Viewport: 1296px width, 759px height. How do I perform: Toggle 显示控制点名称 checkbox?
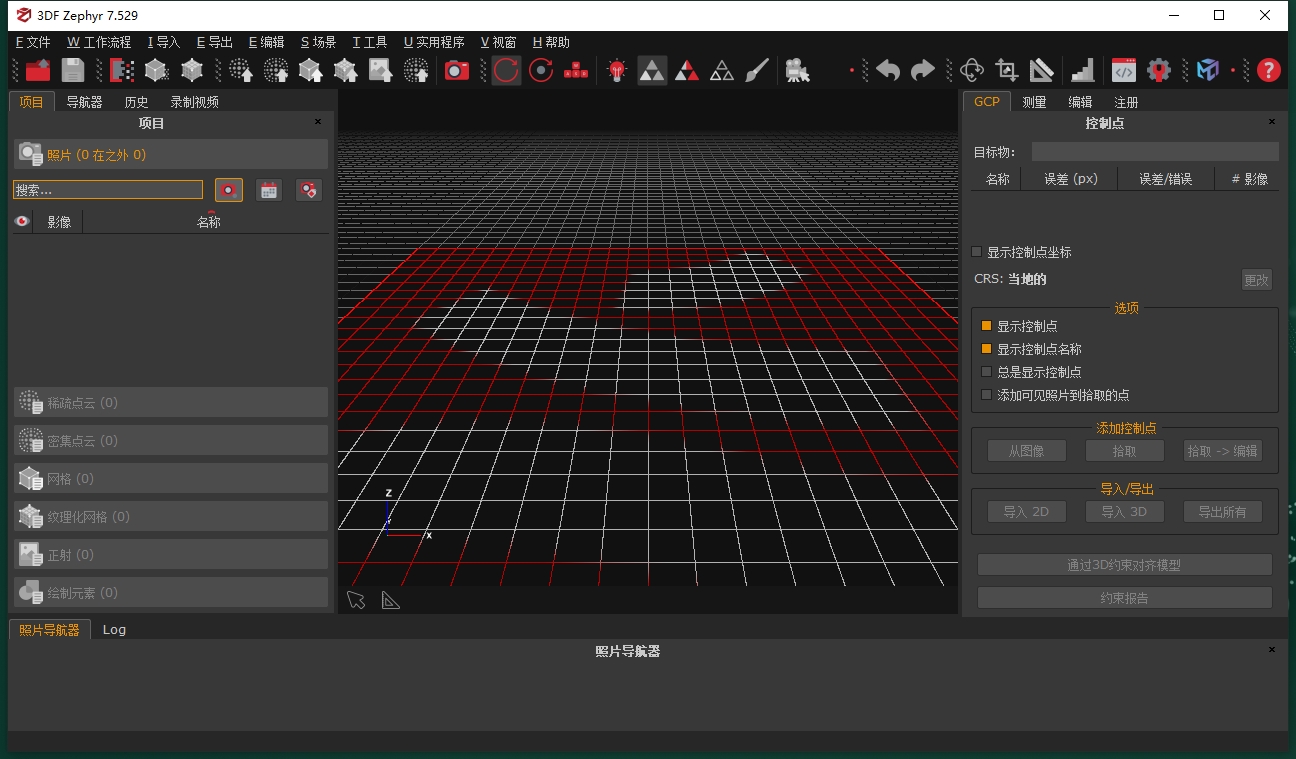(x=987, y=349)
